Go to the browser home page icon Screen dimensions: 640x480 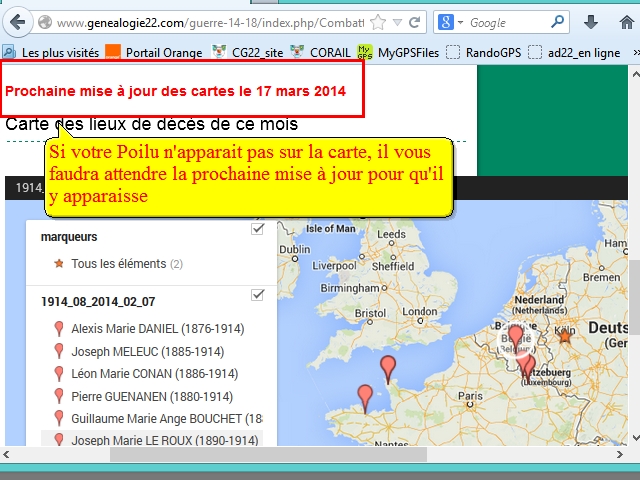click(627, 22)
